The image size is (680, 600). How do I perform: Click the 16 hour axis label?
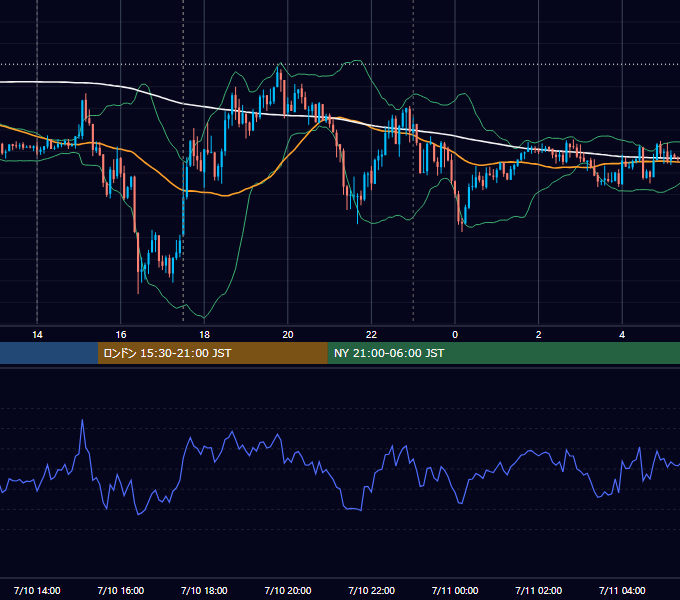[121, 335]
